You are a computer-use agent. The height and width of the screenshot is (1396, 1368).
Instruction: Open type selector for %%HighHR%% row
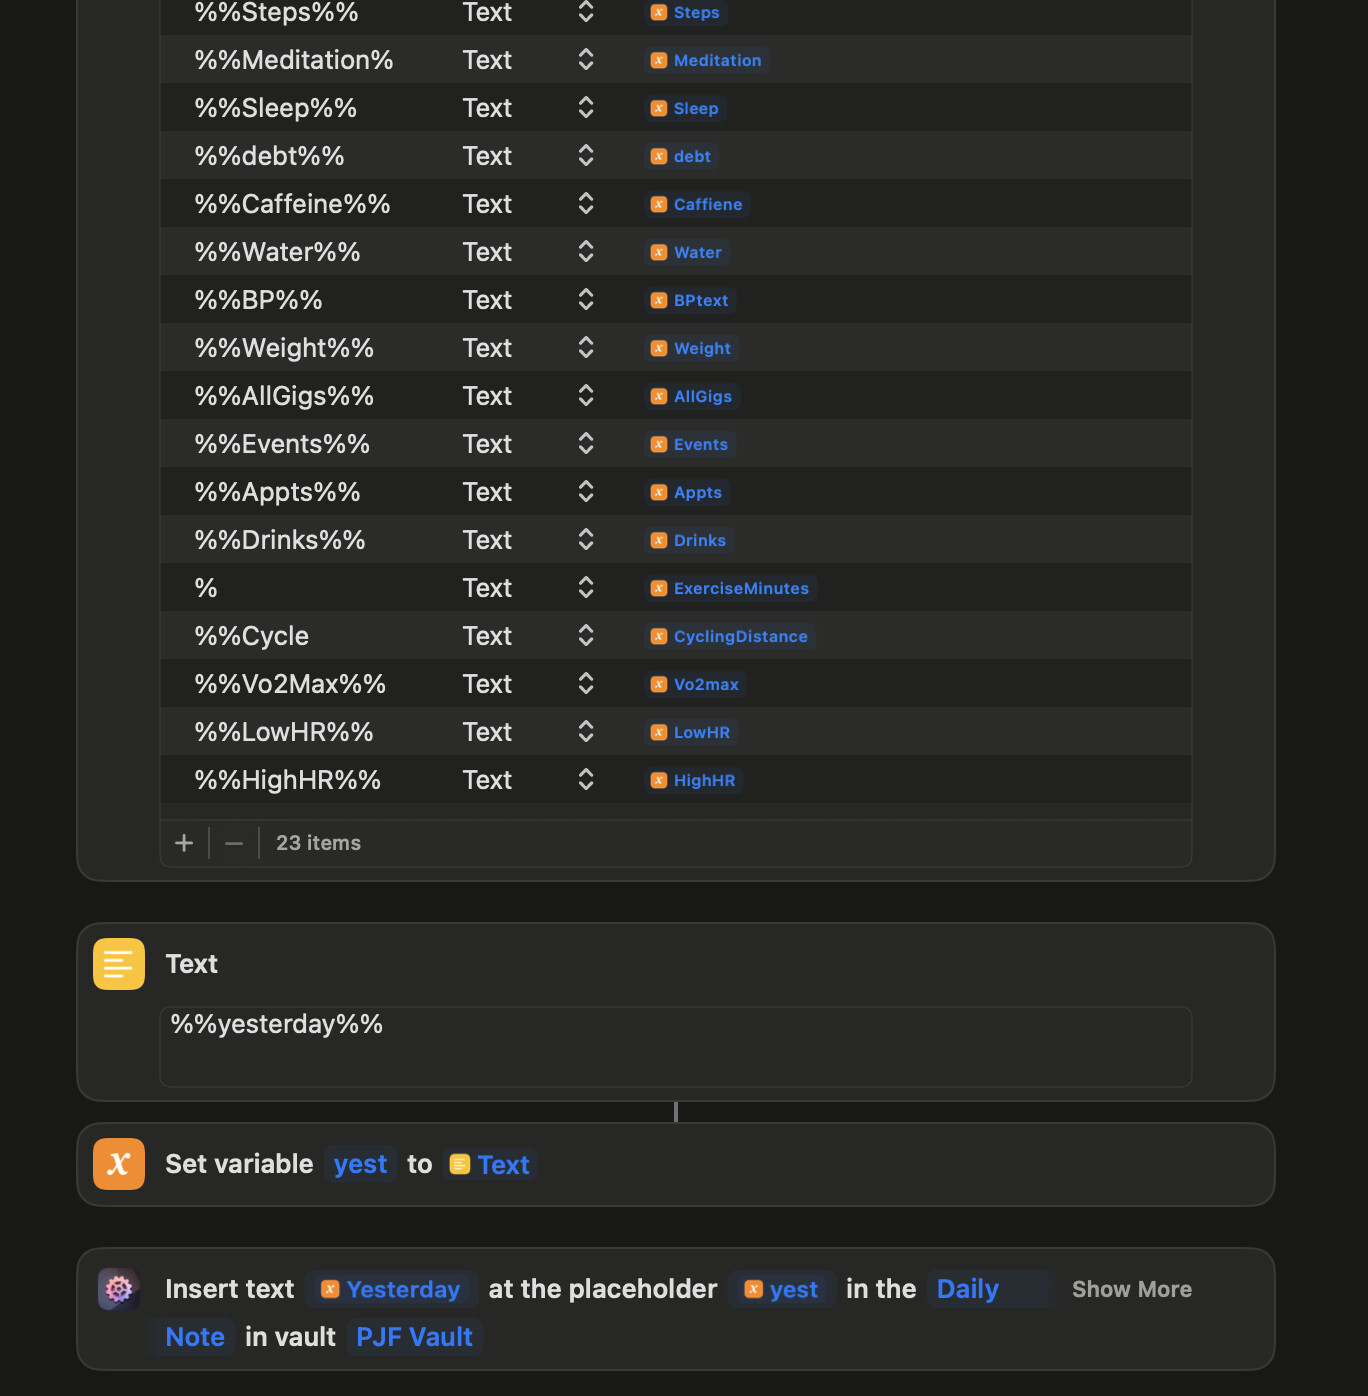(586, 780)
